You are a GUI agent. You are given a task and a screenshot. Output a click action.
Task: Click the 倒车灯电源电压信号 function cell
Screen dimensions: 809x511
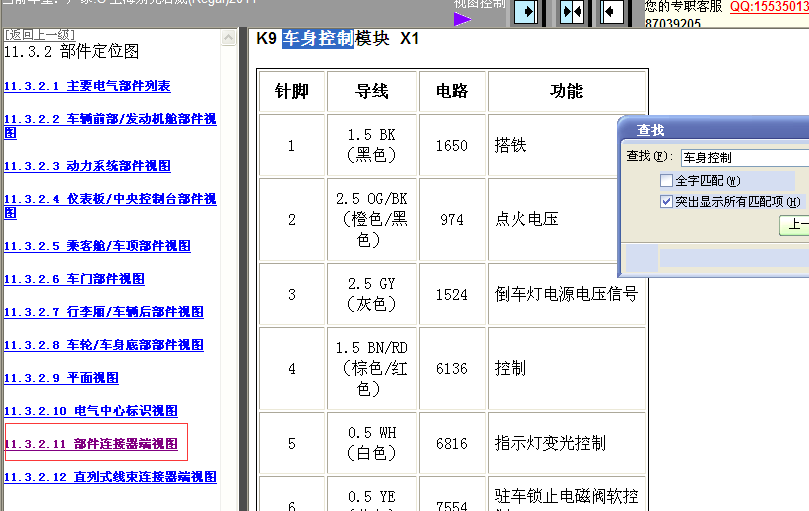click(x=567, y=294)
